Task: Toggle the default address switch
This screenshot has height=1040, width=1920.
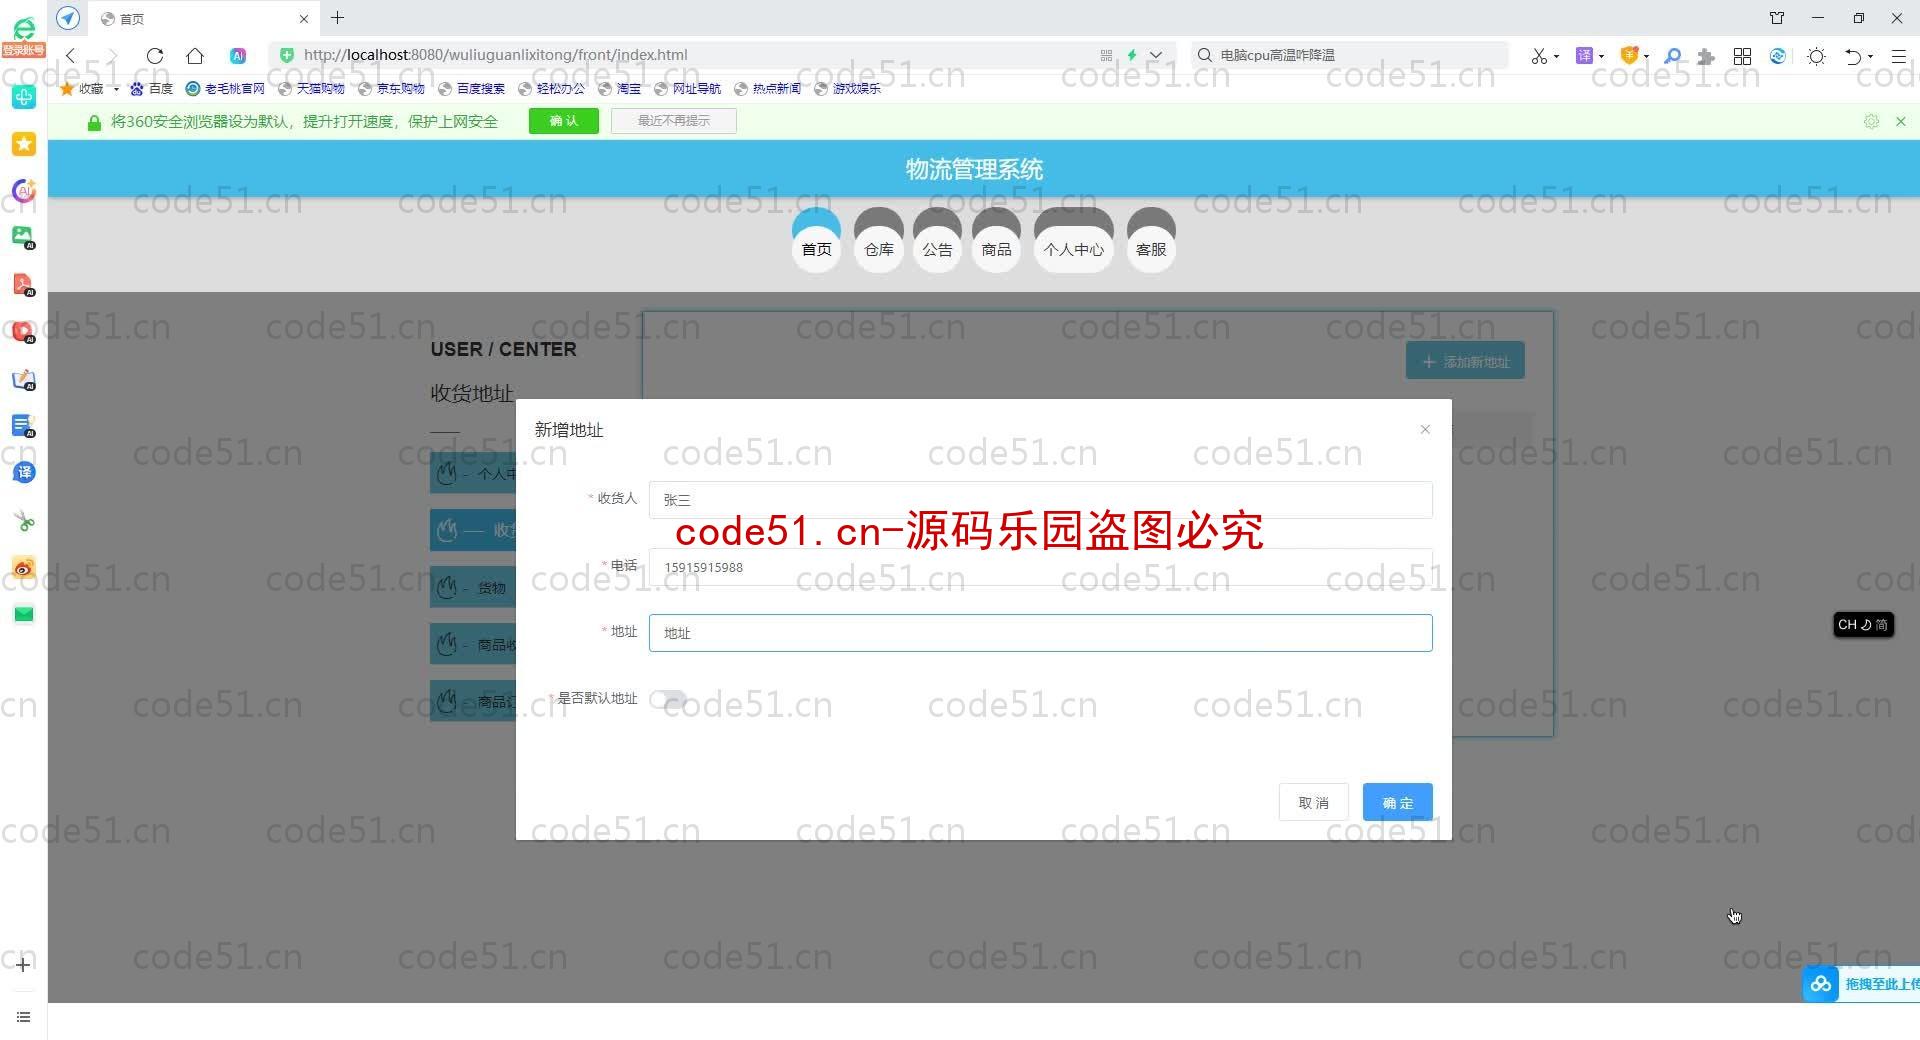Action: (x=668, y=699)
